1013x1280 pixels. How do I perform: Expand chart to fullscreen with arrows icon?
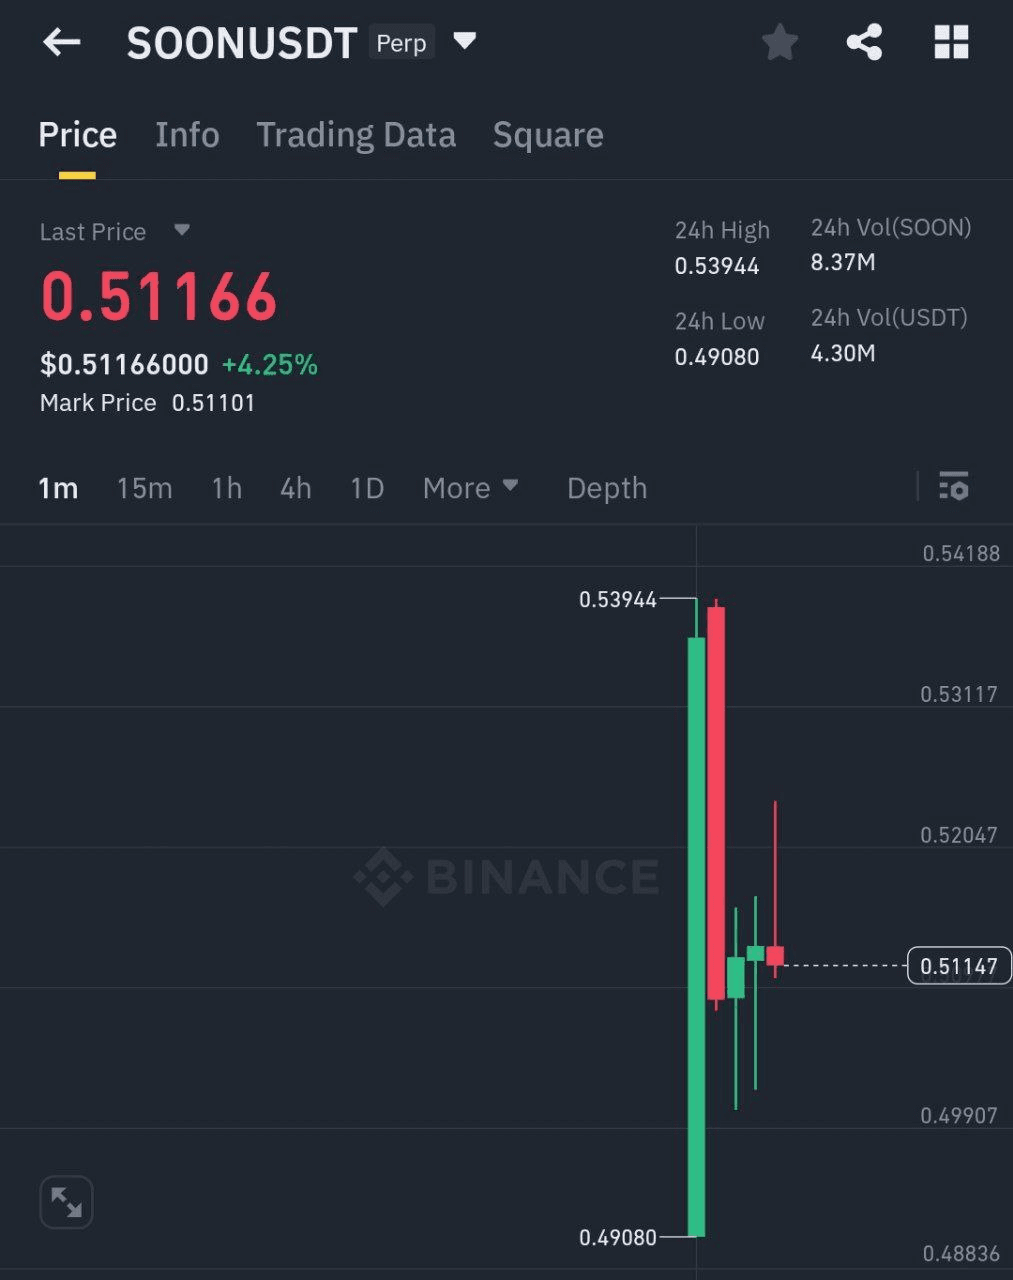tap(66, 1202)
